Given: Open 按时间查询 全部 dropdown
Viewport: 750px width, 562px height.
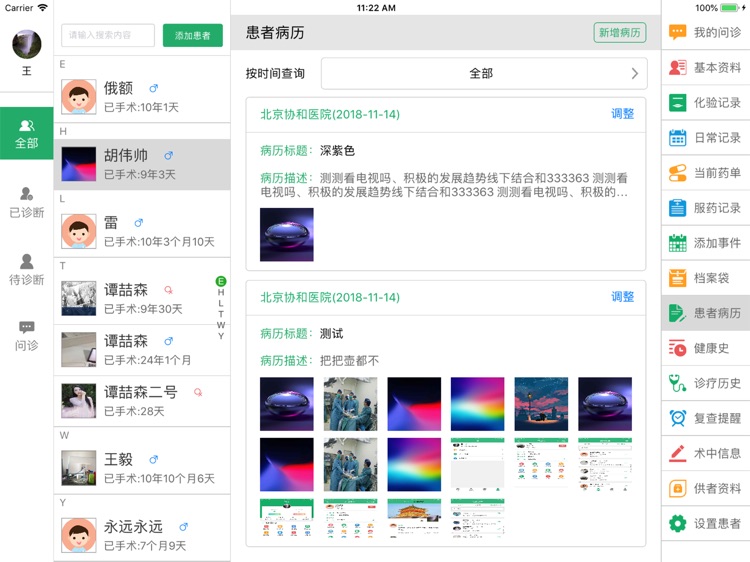Looking at the screenshot, I should click(484, 74).
